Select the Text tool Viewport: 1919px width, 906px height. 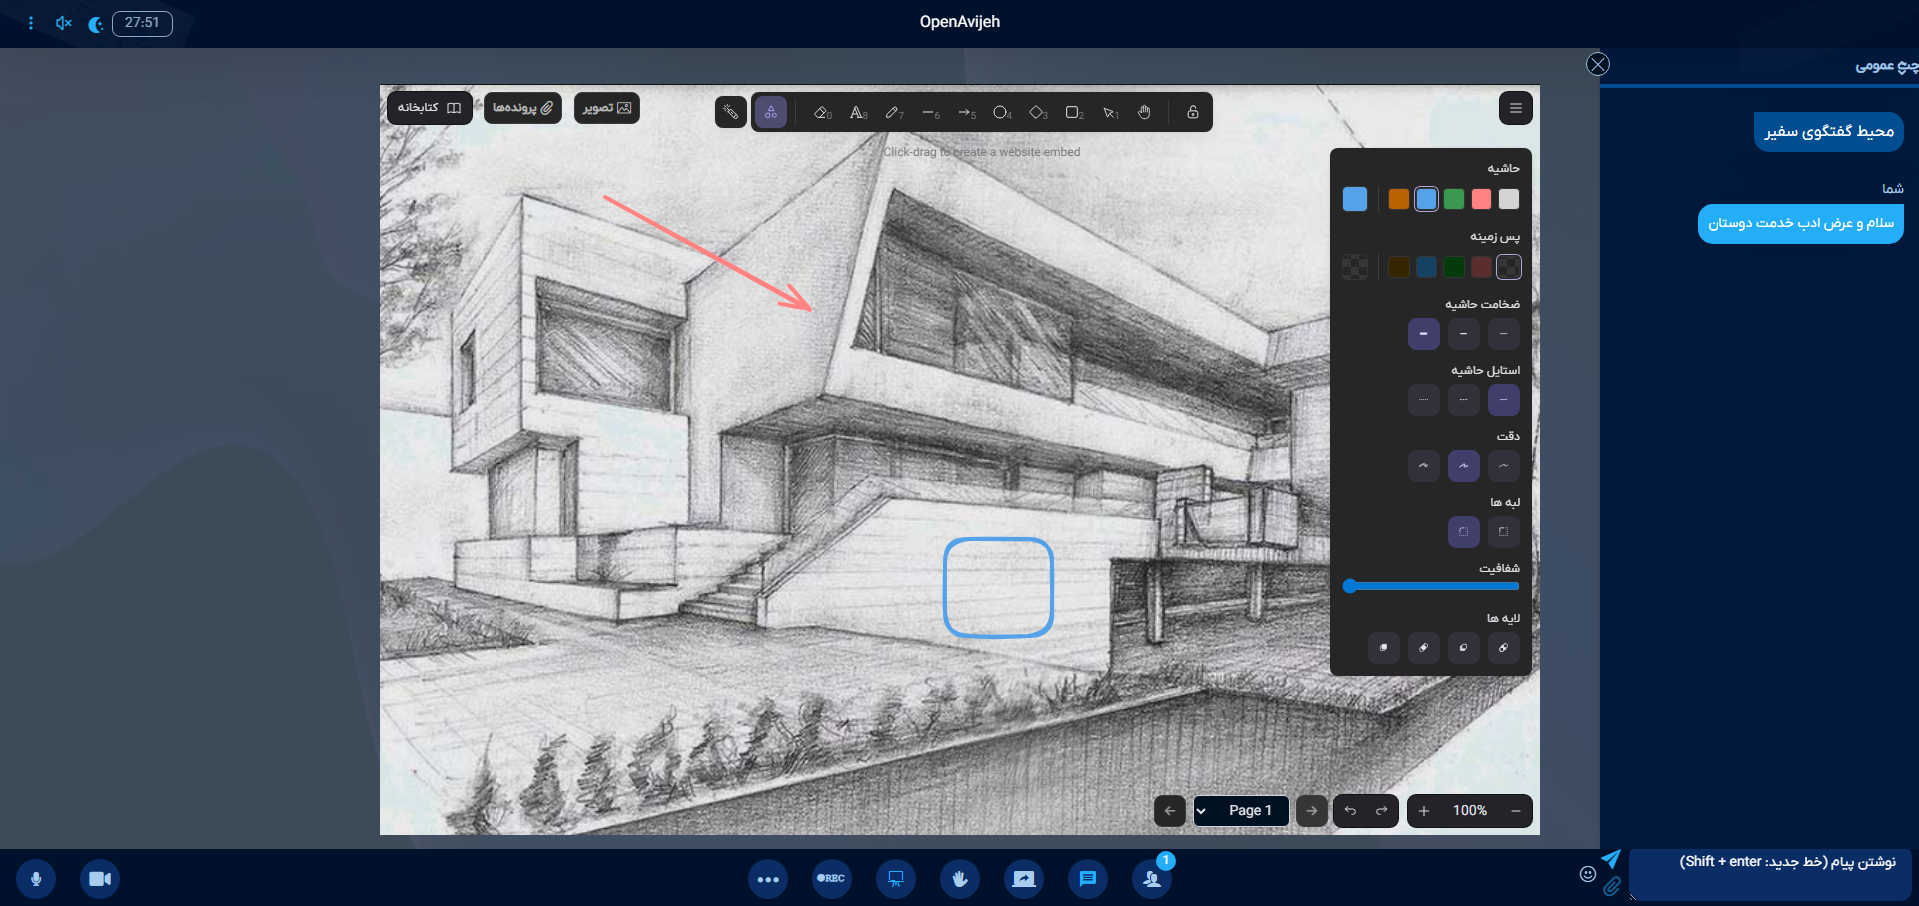pos(858,112)
